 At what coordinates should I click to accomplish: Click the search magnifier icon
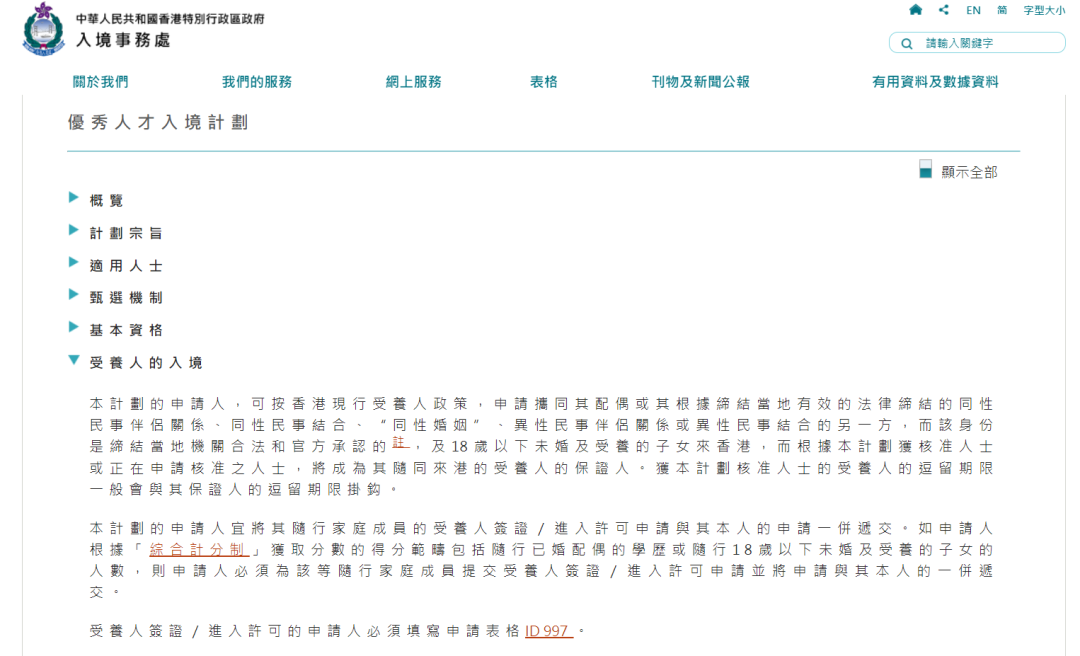tap(906, 43)
